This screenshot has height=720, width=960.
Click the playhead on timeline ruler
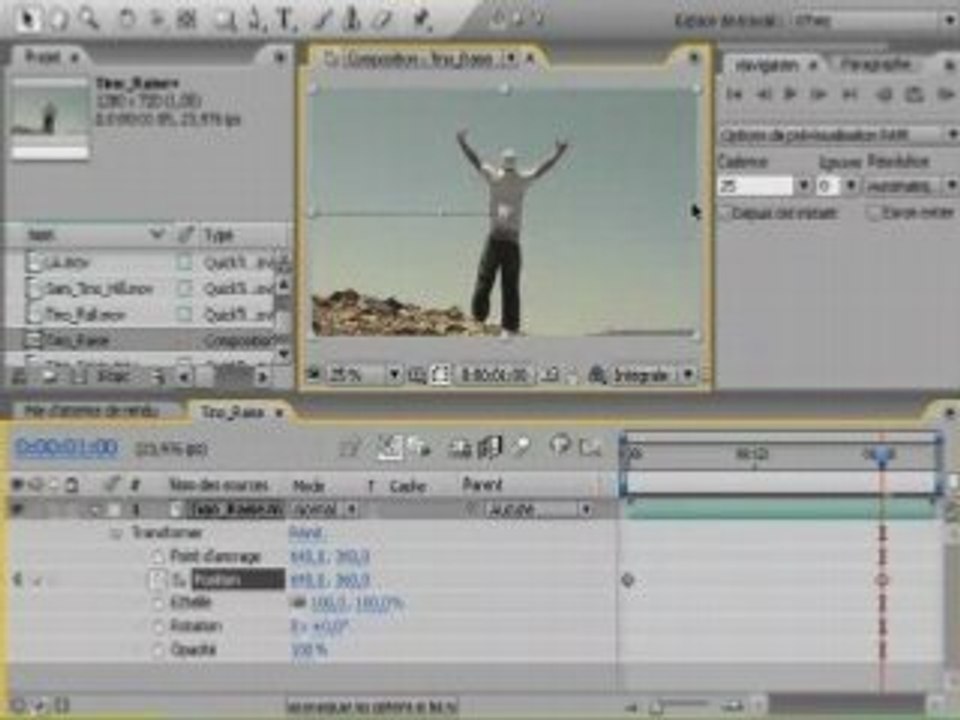[x=882, y=455]
